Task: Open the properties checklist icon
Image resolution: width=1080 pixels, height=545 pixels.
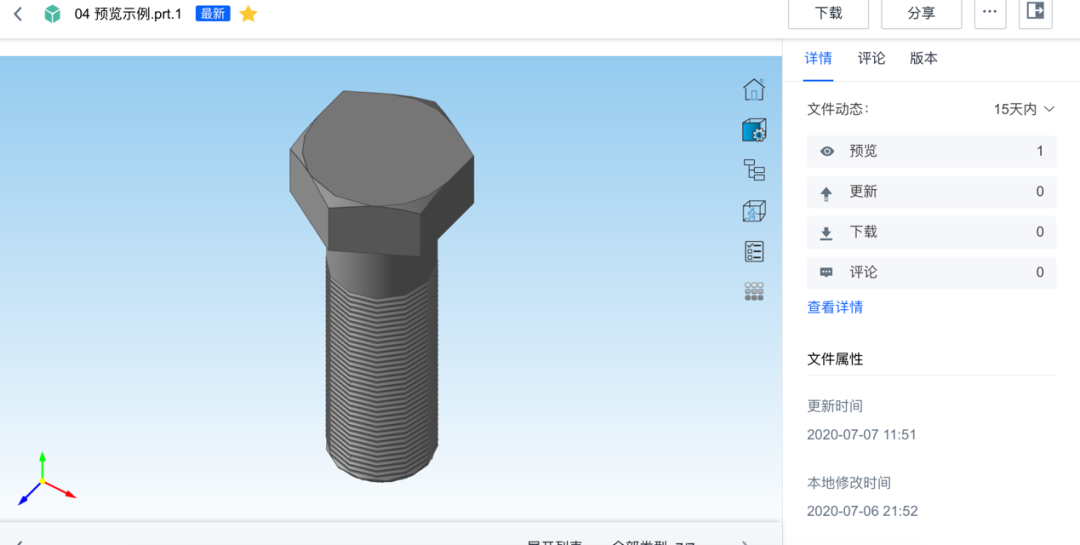Action: click(x=754, y=251)
